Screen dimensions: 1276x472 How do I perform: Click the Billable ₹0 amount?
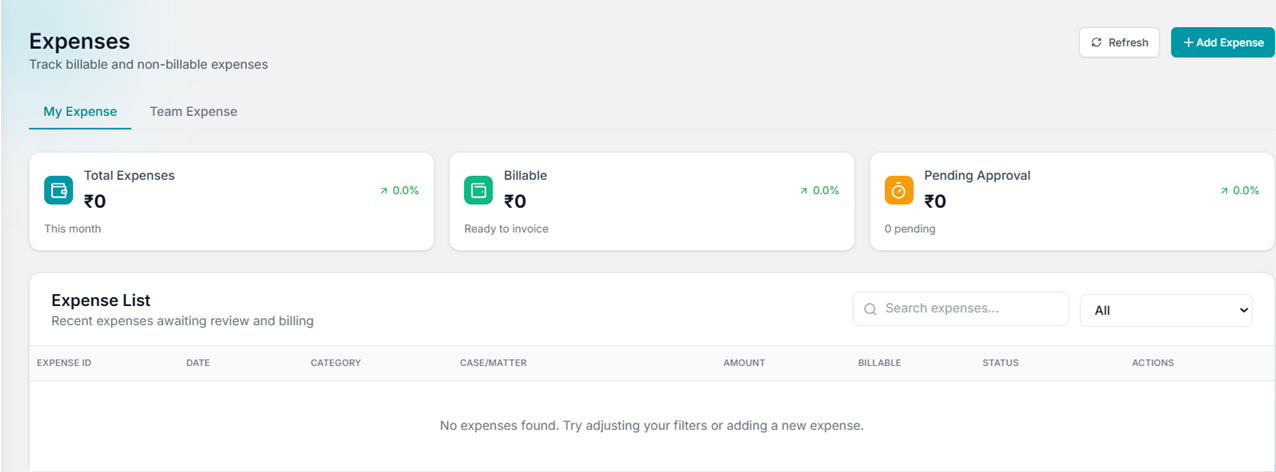[x=515, y=201]
